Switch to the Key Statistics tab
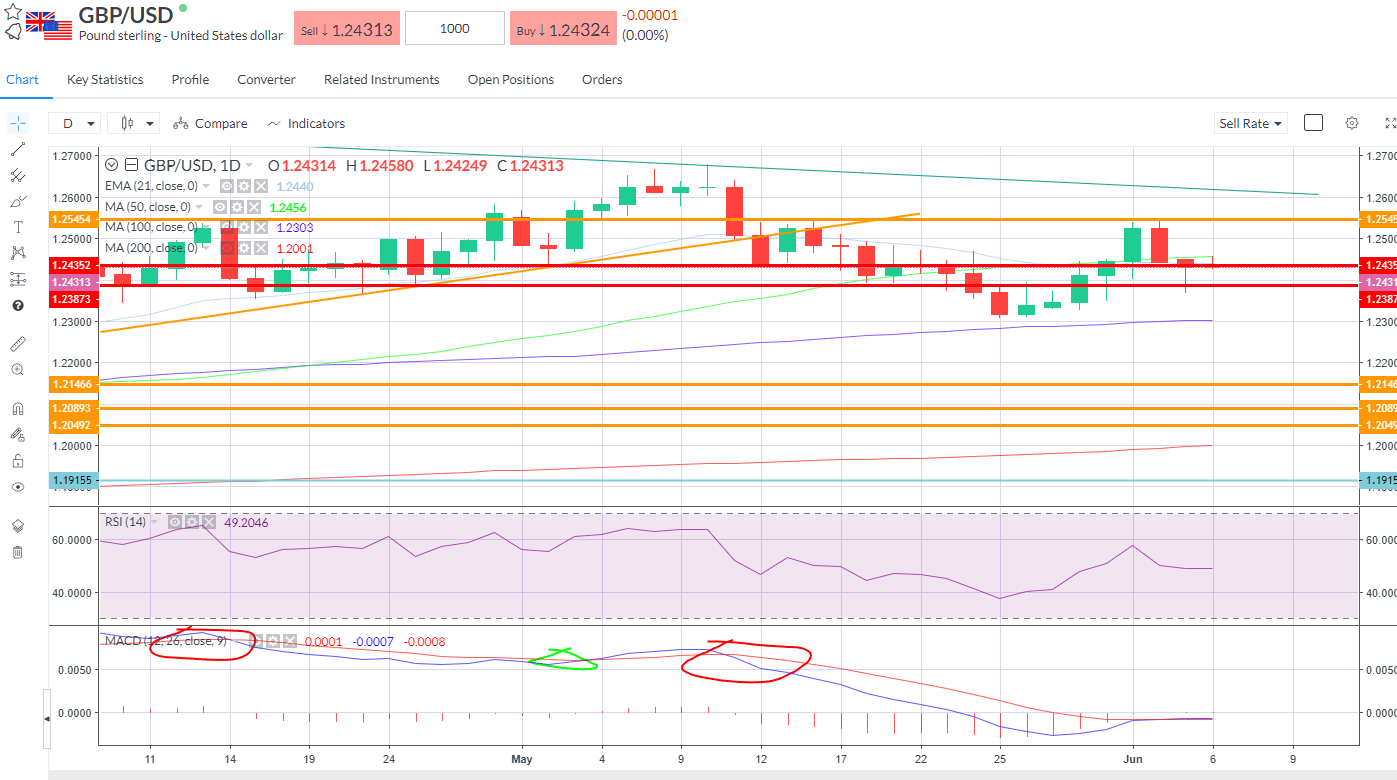This screenshot has height=780, width=1397. [x=104, y=79]
